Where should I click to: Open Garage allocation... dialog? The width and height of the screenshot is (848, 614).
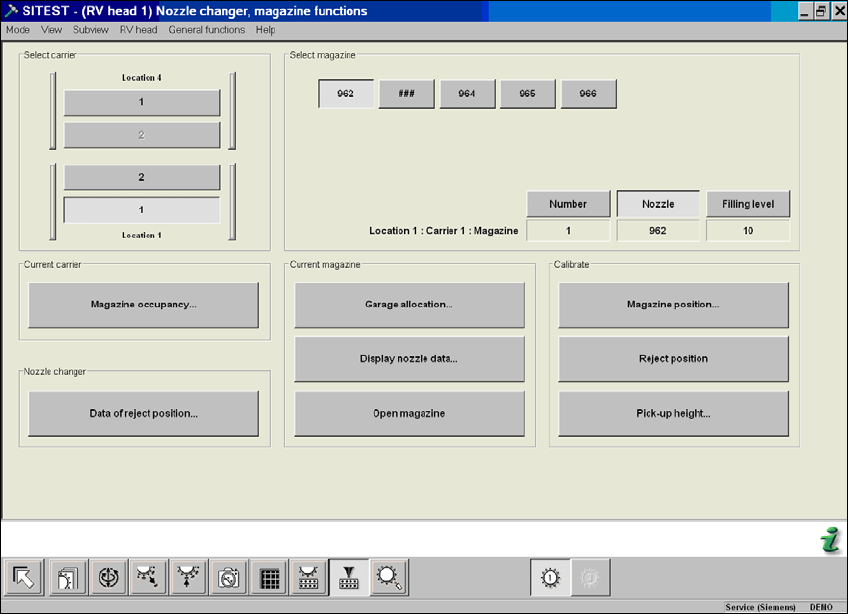click(409, 305)
